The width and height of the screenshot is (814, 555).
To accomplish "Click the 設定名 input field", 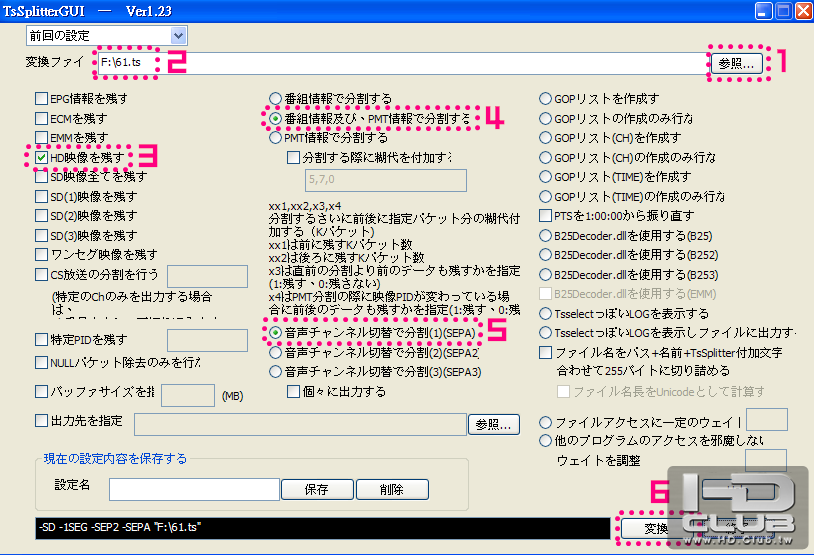I will tap(194, 490).
